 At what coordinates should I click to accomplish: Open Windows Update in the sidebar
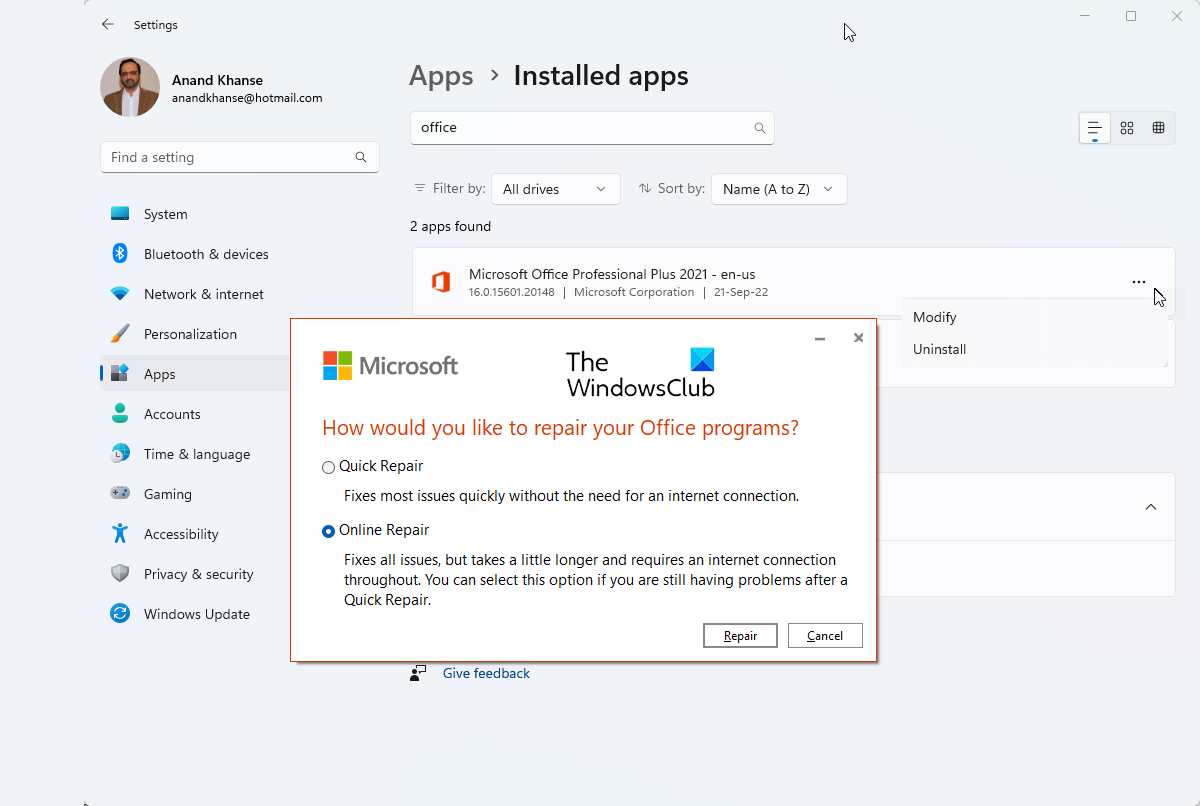[x=196, y=614]
